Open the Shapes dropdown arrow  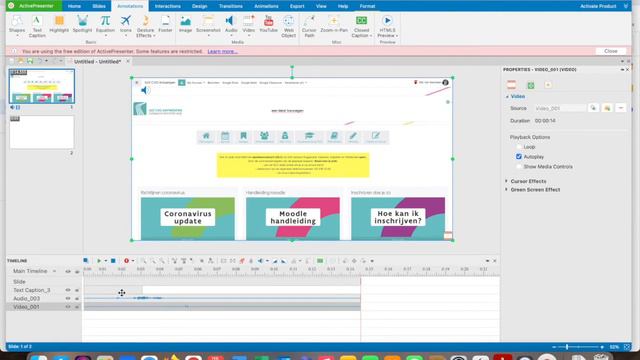point(17,36)
